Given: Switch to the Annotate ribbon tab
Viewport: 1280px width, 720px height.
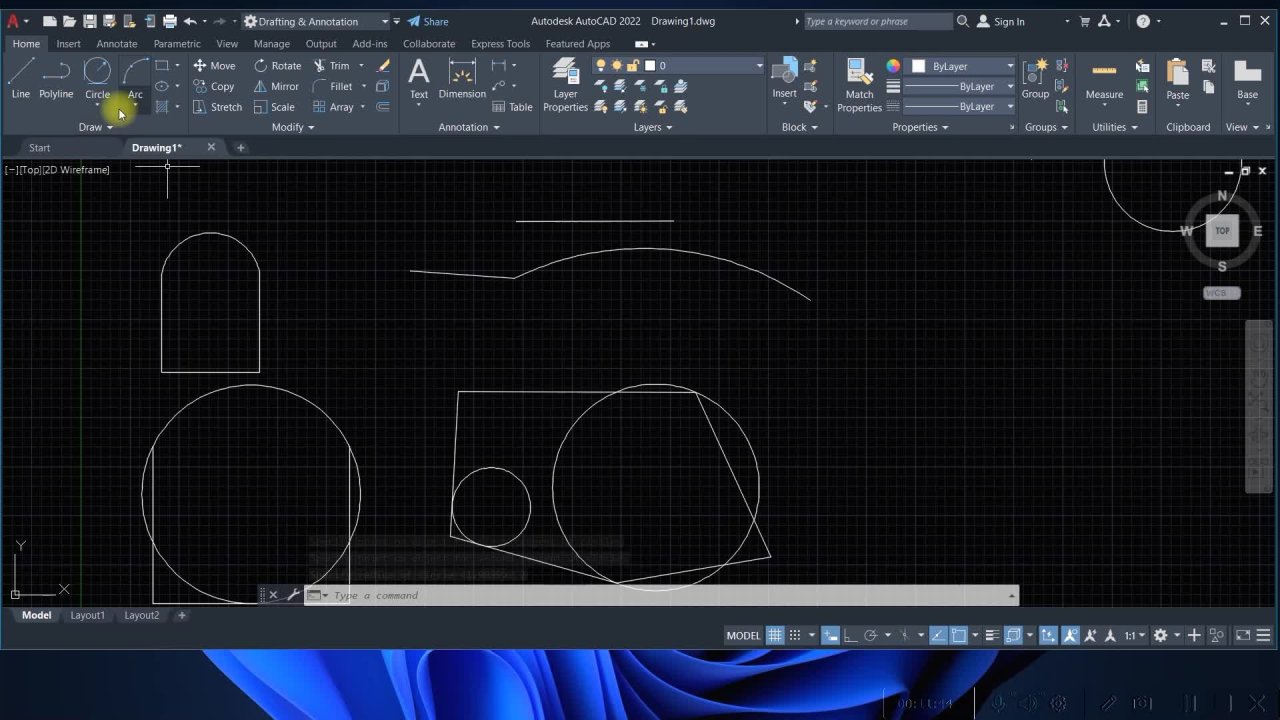Looking at the screenshot, I should [117, 44].
